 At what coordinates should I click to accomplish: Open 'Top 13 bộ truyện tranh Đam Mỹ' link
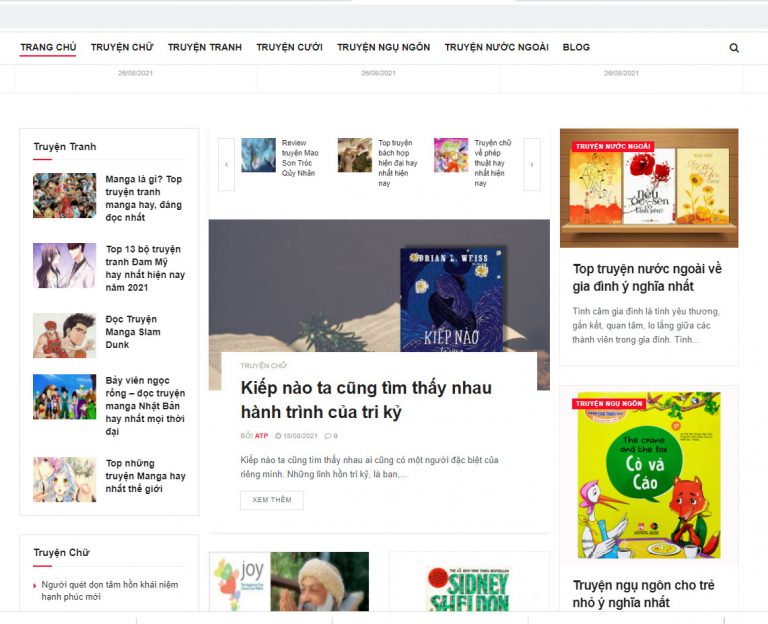[x=145, y=268]
